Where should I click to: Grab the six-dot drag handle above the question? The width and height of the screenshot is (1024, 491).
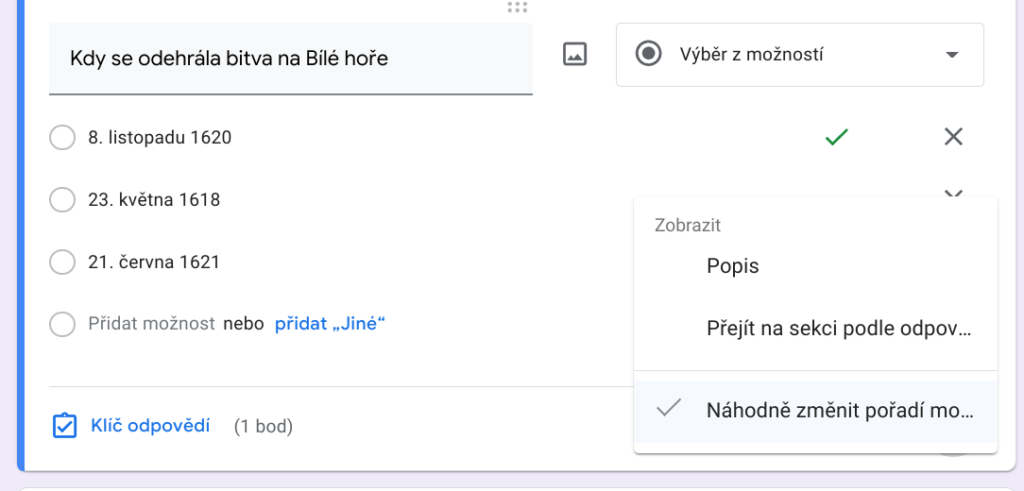[517, 8]
